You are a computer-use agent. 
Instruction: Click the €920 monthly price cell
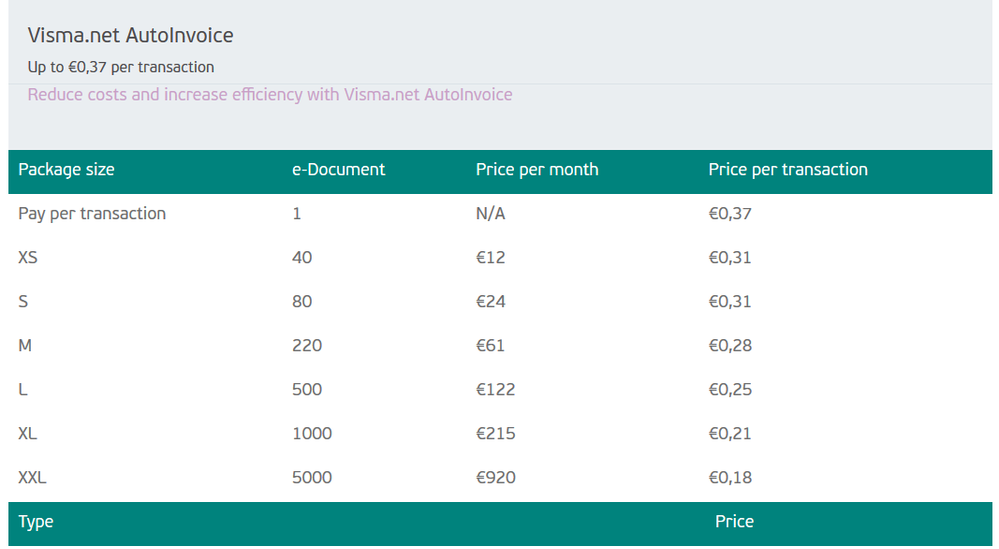tap(496, 478)
